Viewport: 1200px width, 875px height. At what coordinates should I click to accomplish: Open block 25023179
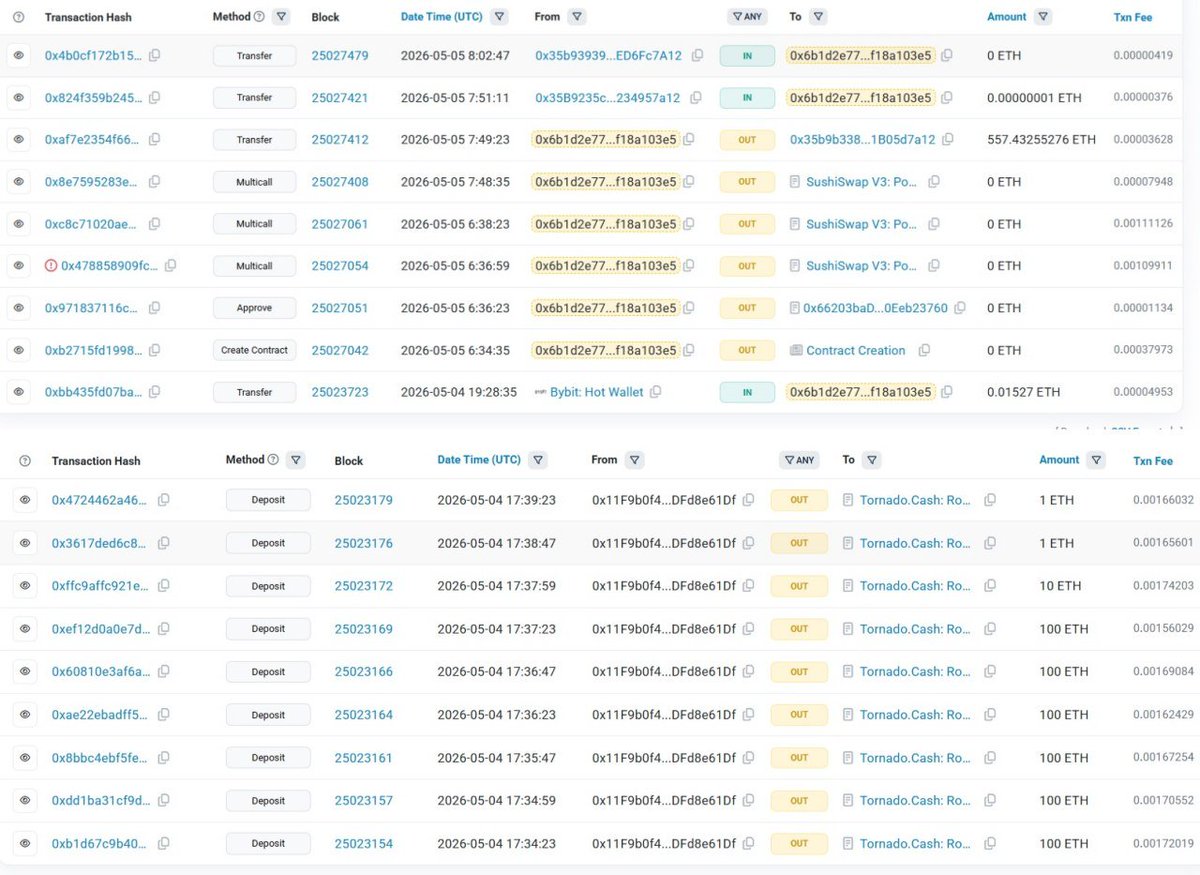364,500
